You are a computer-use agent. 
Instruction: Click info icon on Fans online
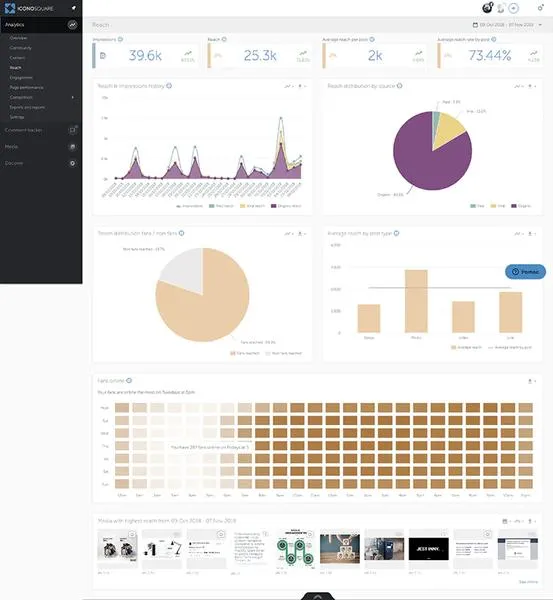[129, 380]
